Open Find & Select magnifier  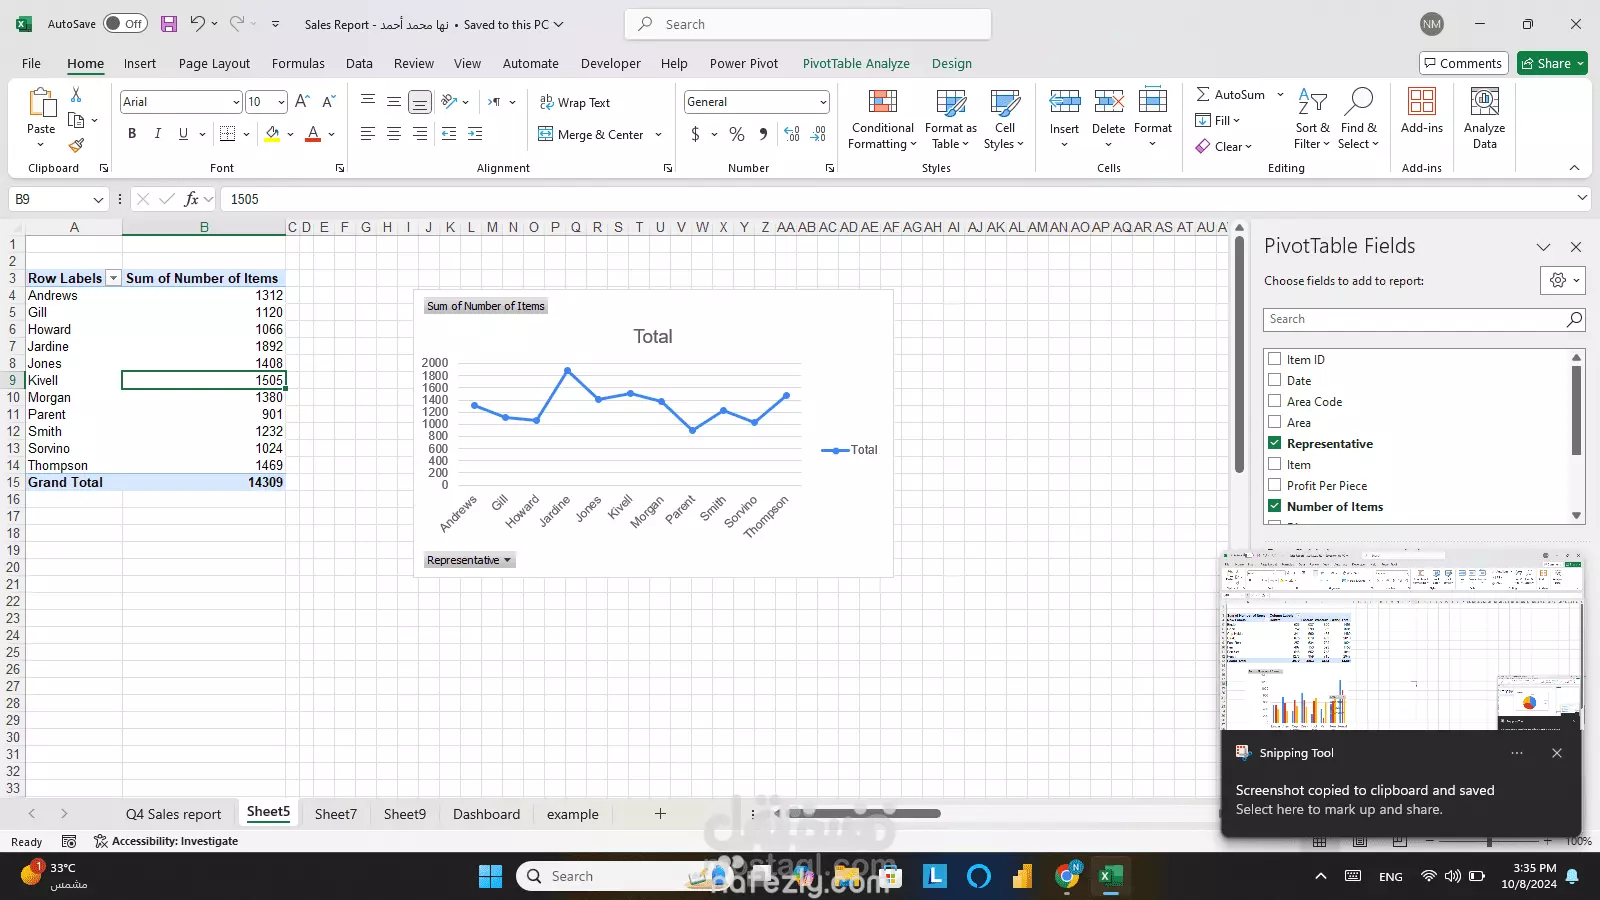(x=1359, y=118)
